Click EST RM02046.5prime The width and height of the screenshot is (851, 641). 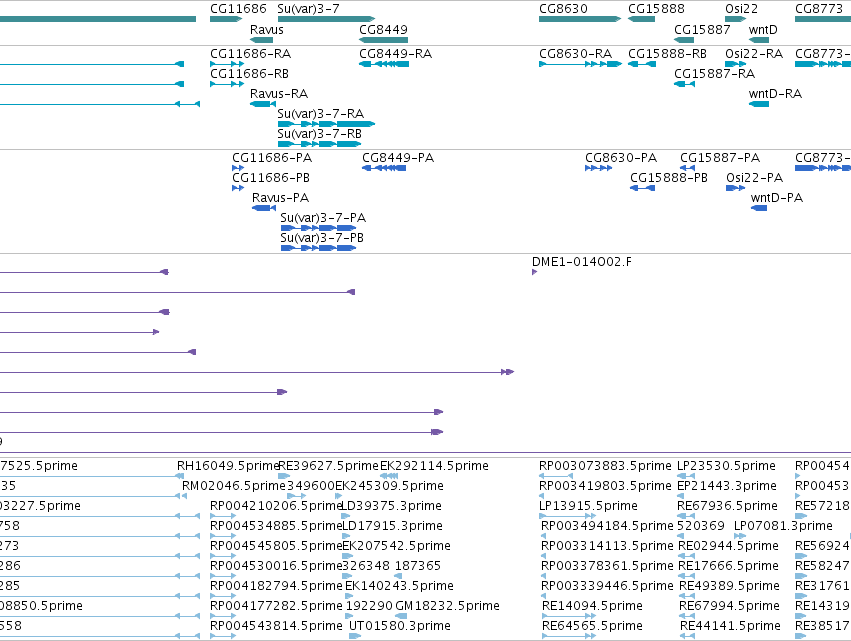point(234,486)
